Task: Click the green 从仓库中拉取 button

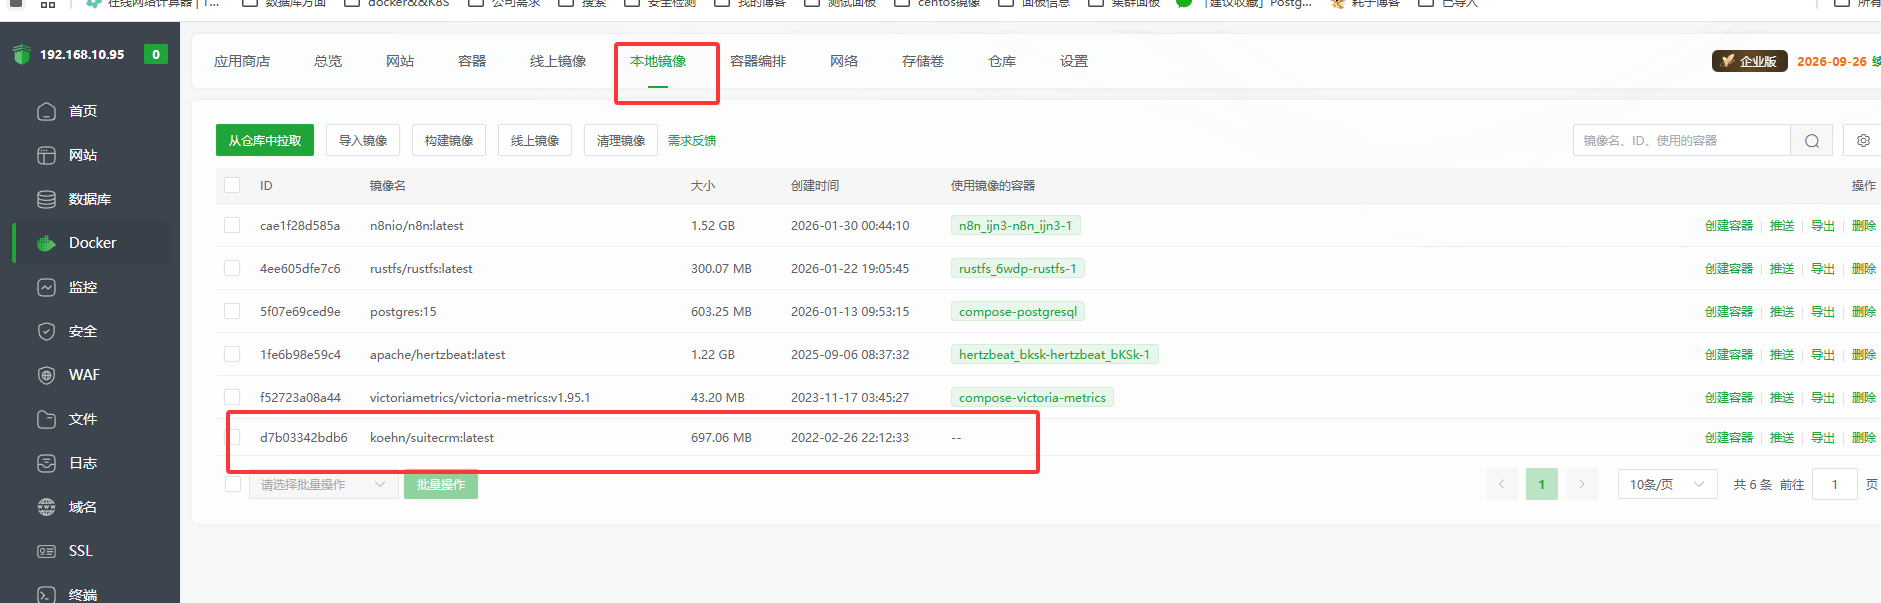Action: (x=265, y=141)
